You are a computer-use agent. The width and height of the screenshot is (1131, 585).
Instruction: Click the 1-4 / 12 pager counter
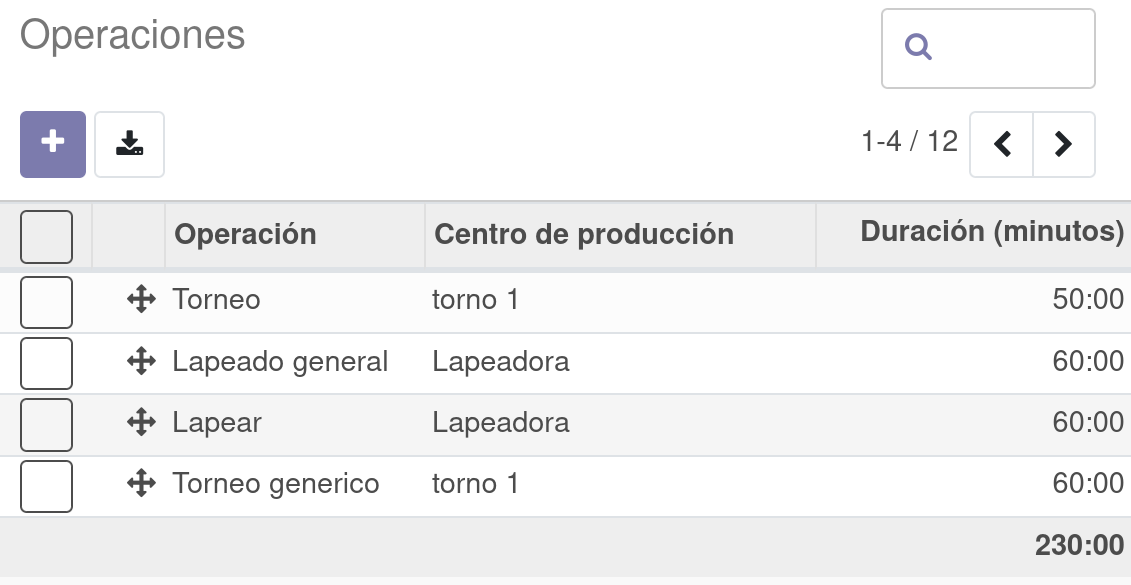tap(910, 142)
